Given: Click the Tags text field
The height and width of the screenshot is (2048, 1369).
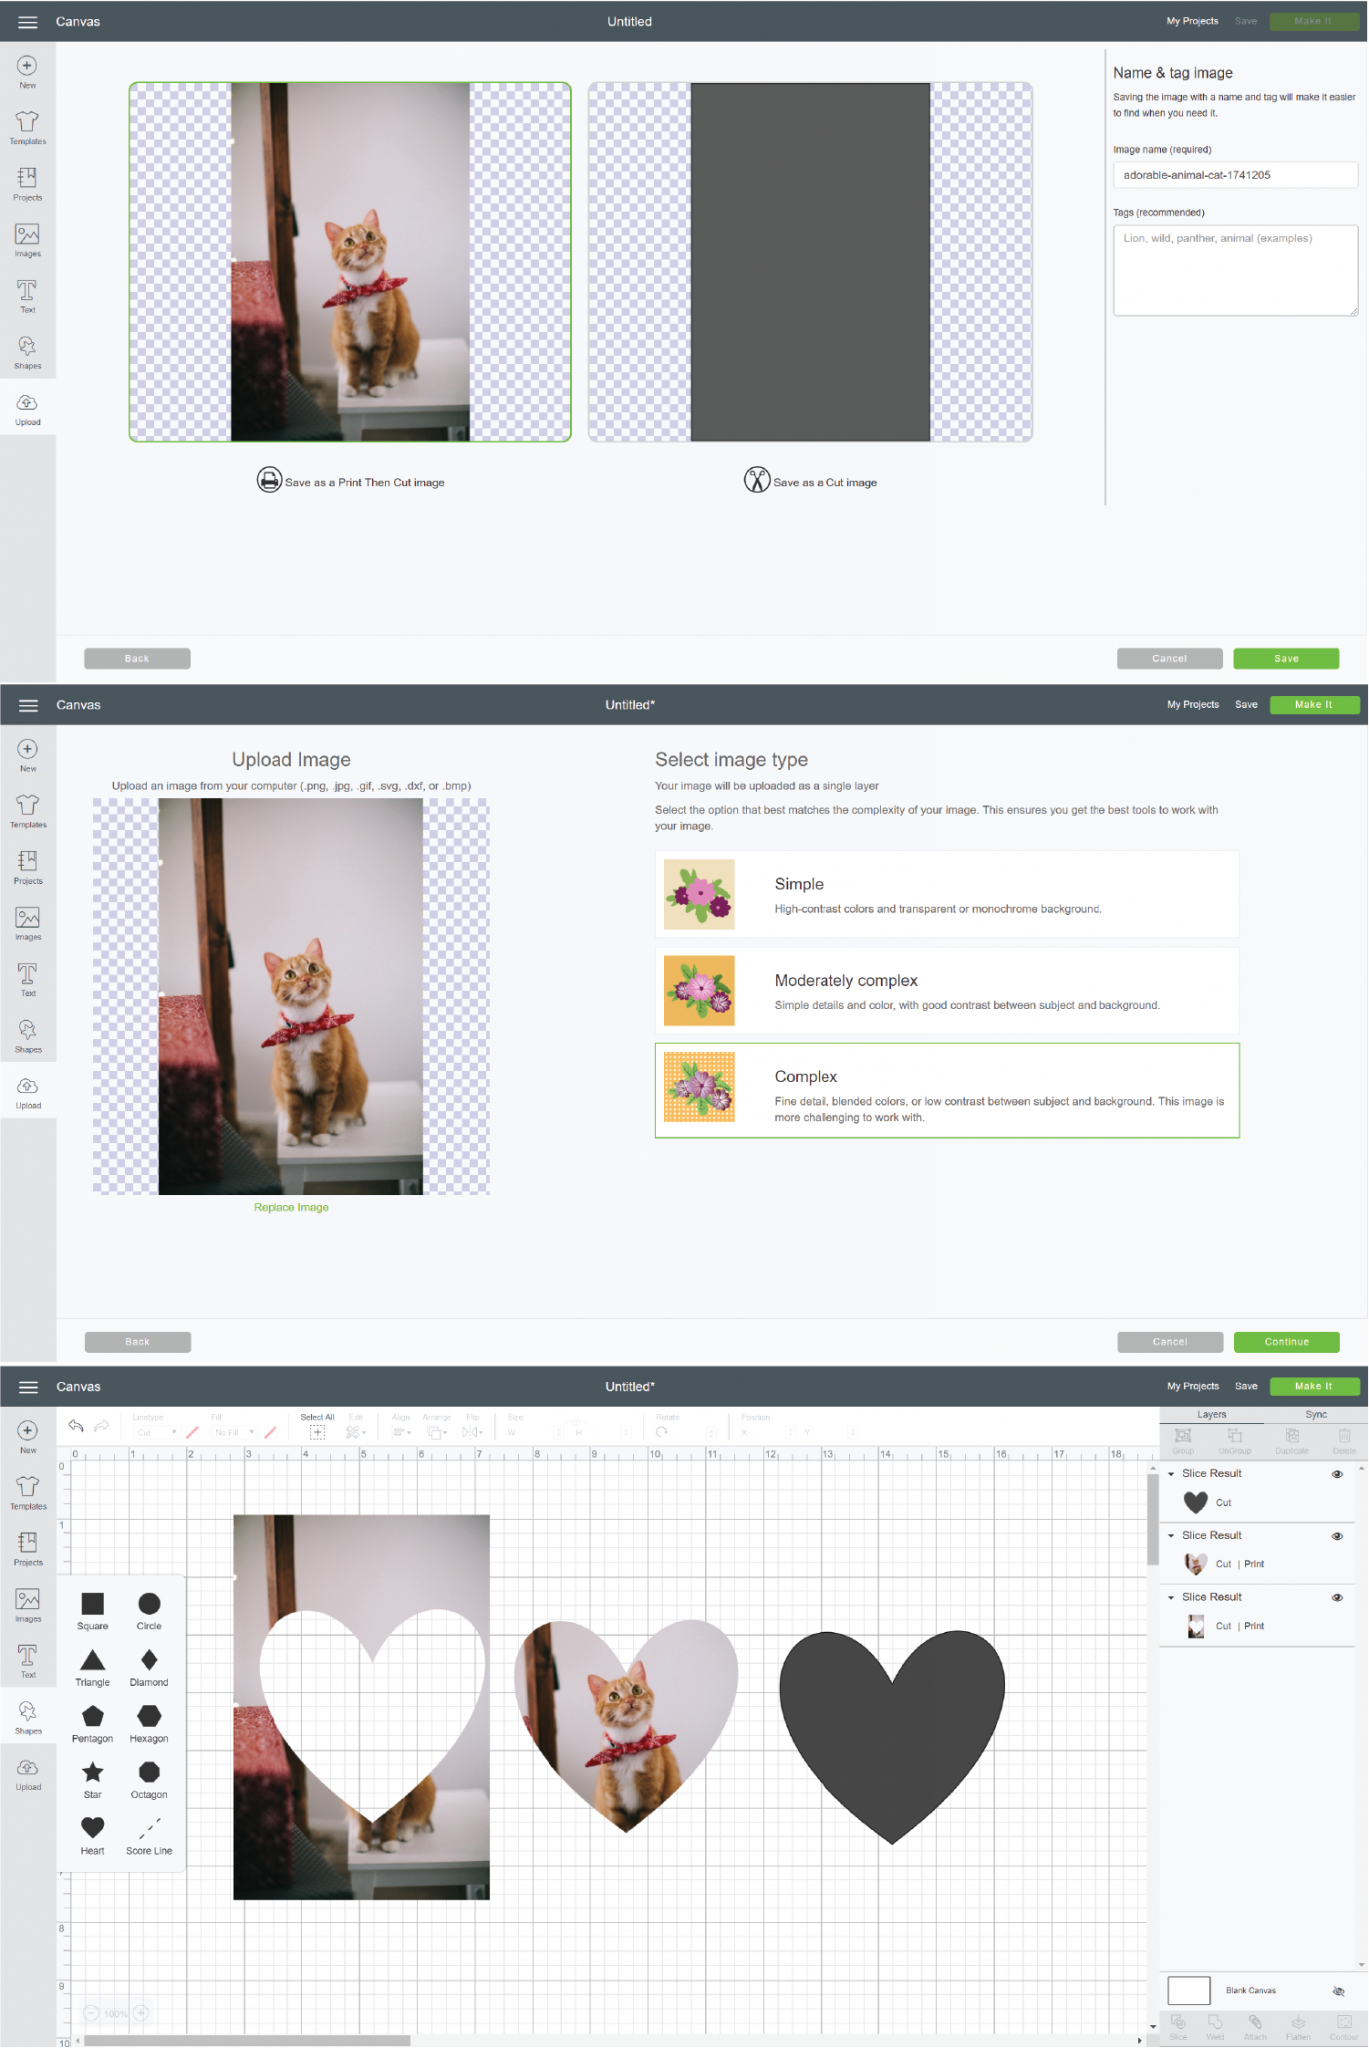Looking at the screenshot, I should pyautogui.click(x=1235, y=270).
